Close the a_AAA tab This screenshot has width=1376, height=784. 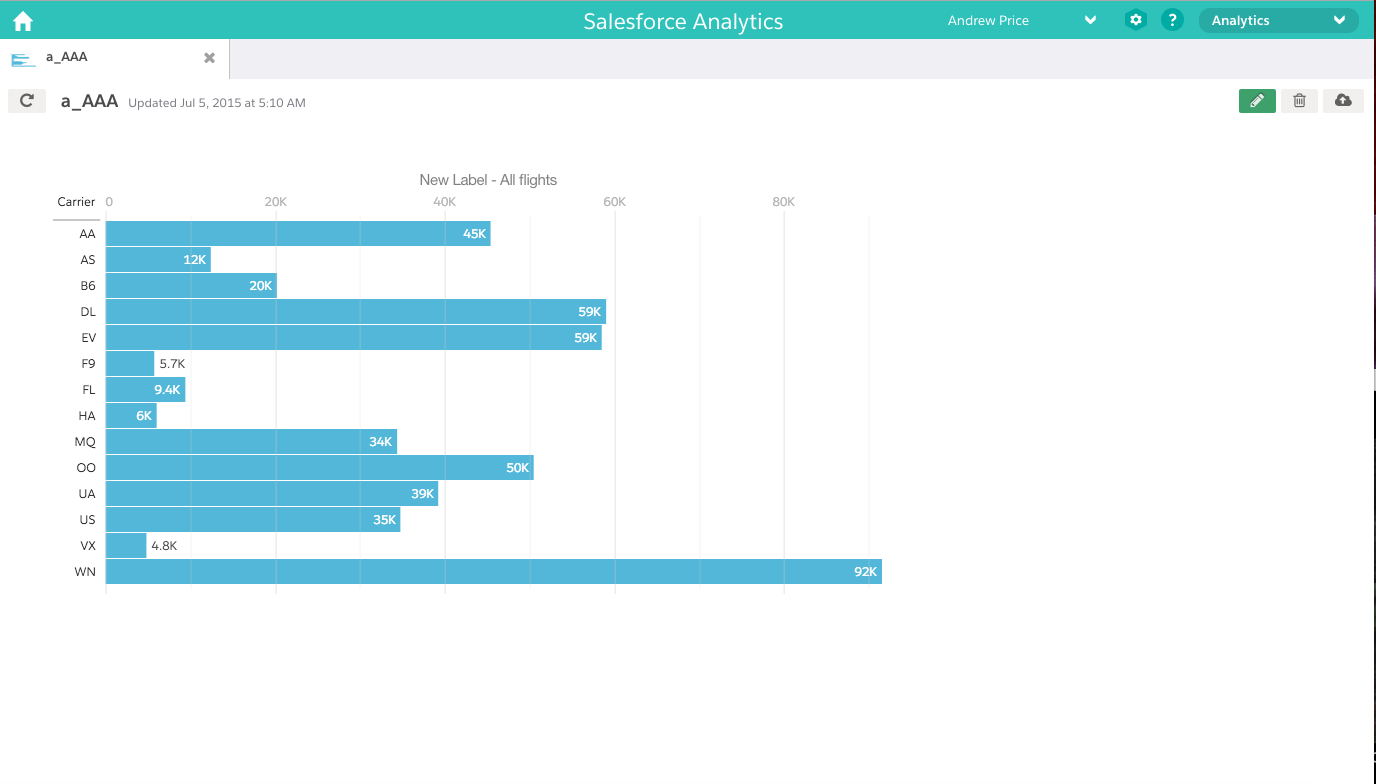[209, 58]
